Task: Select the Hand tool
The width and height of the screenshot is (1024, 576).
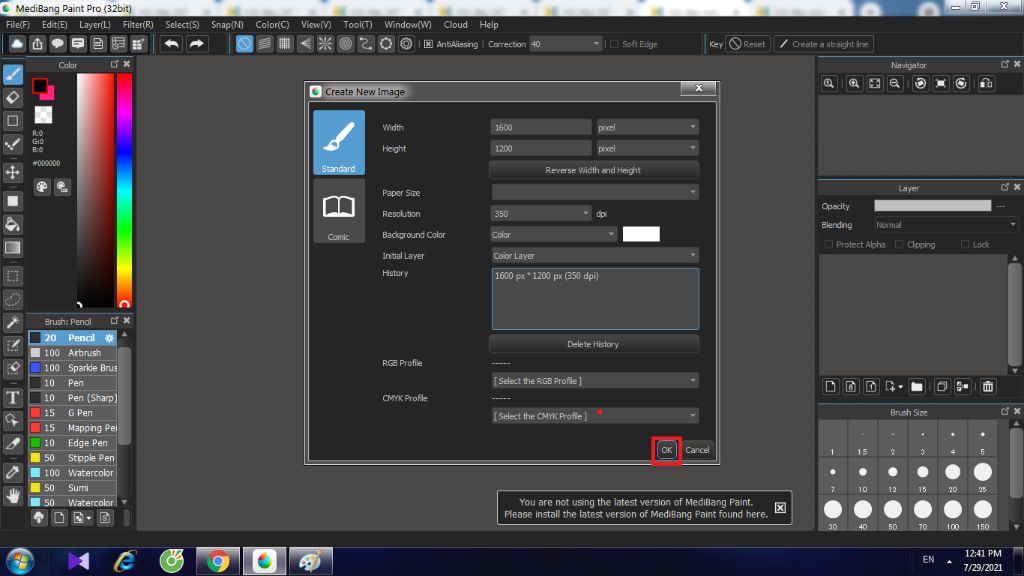Action: point(12,496)
